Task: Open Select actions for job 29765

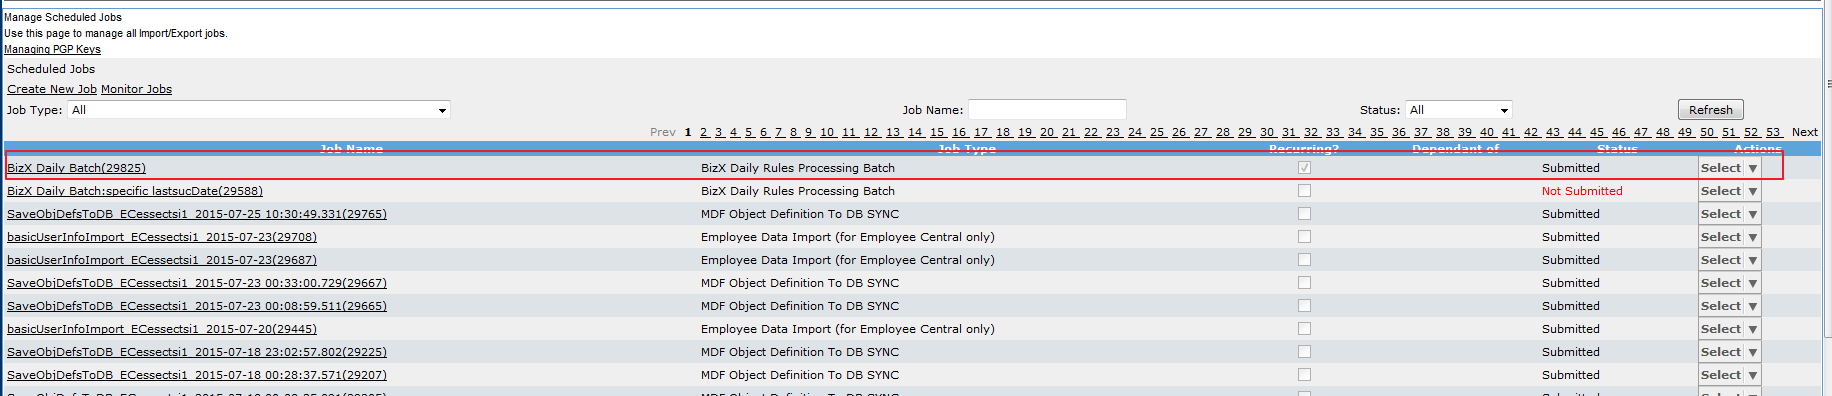Action: coord(1729,214)
